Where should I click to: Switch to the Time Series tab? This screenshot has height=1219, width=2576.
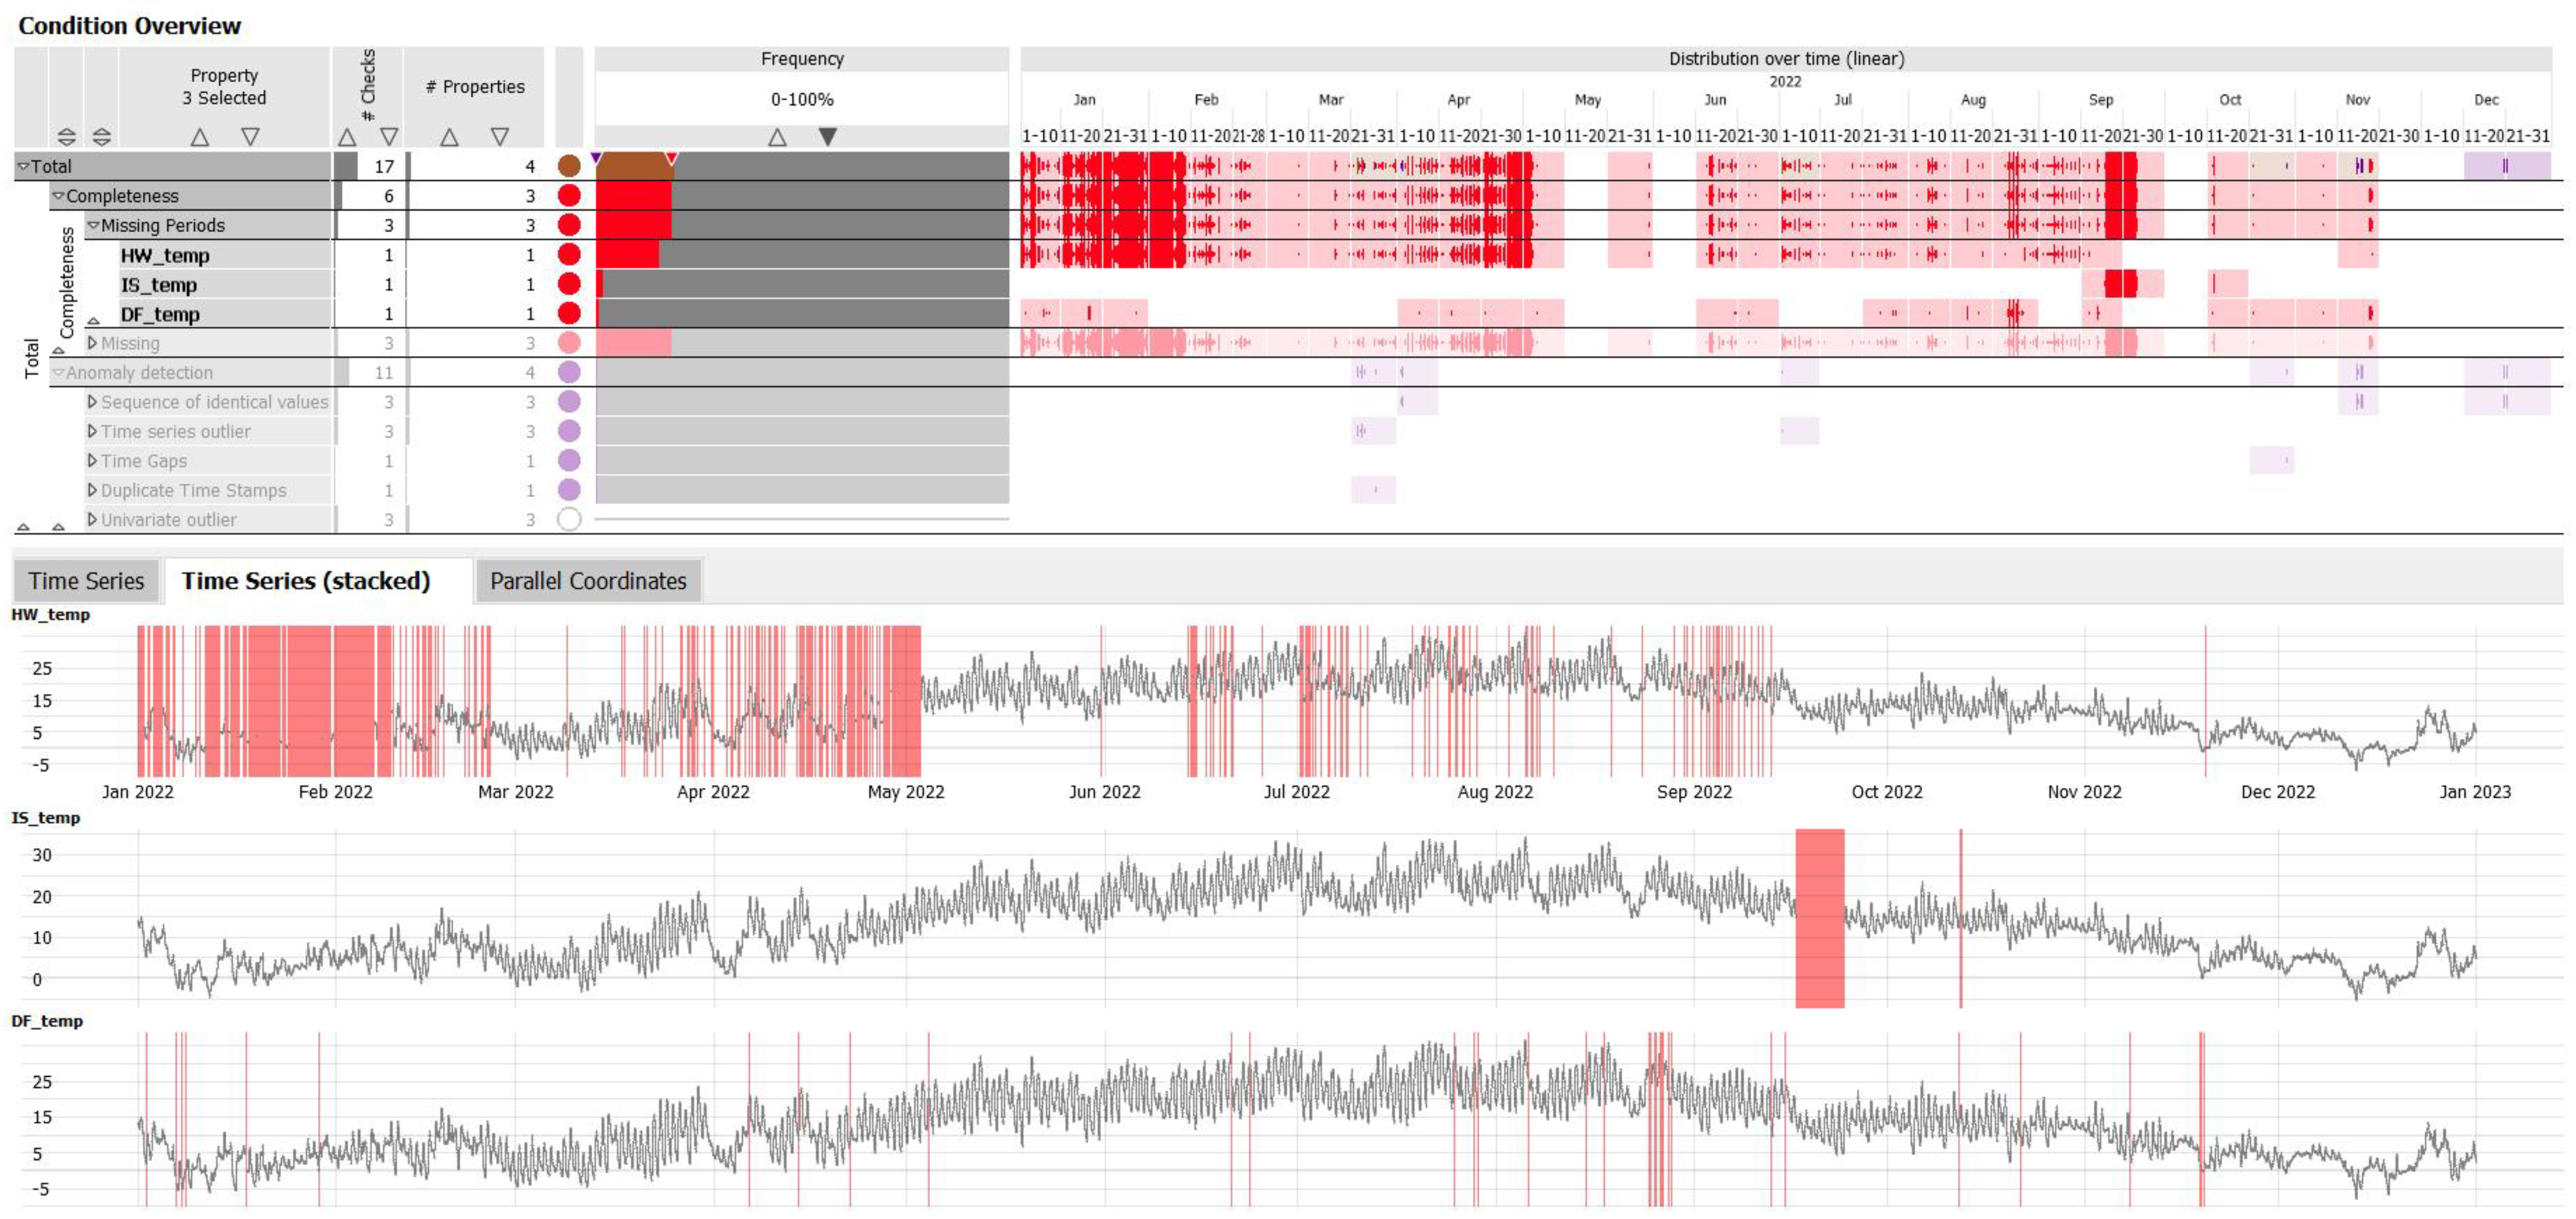(x=86, y=581)
